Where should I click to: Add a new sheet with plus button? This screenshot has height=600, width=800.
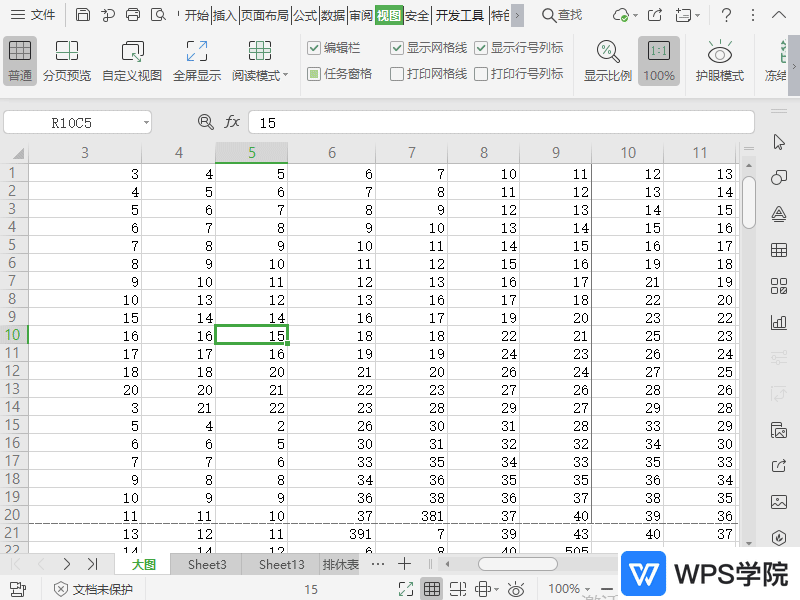(405, 564)
